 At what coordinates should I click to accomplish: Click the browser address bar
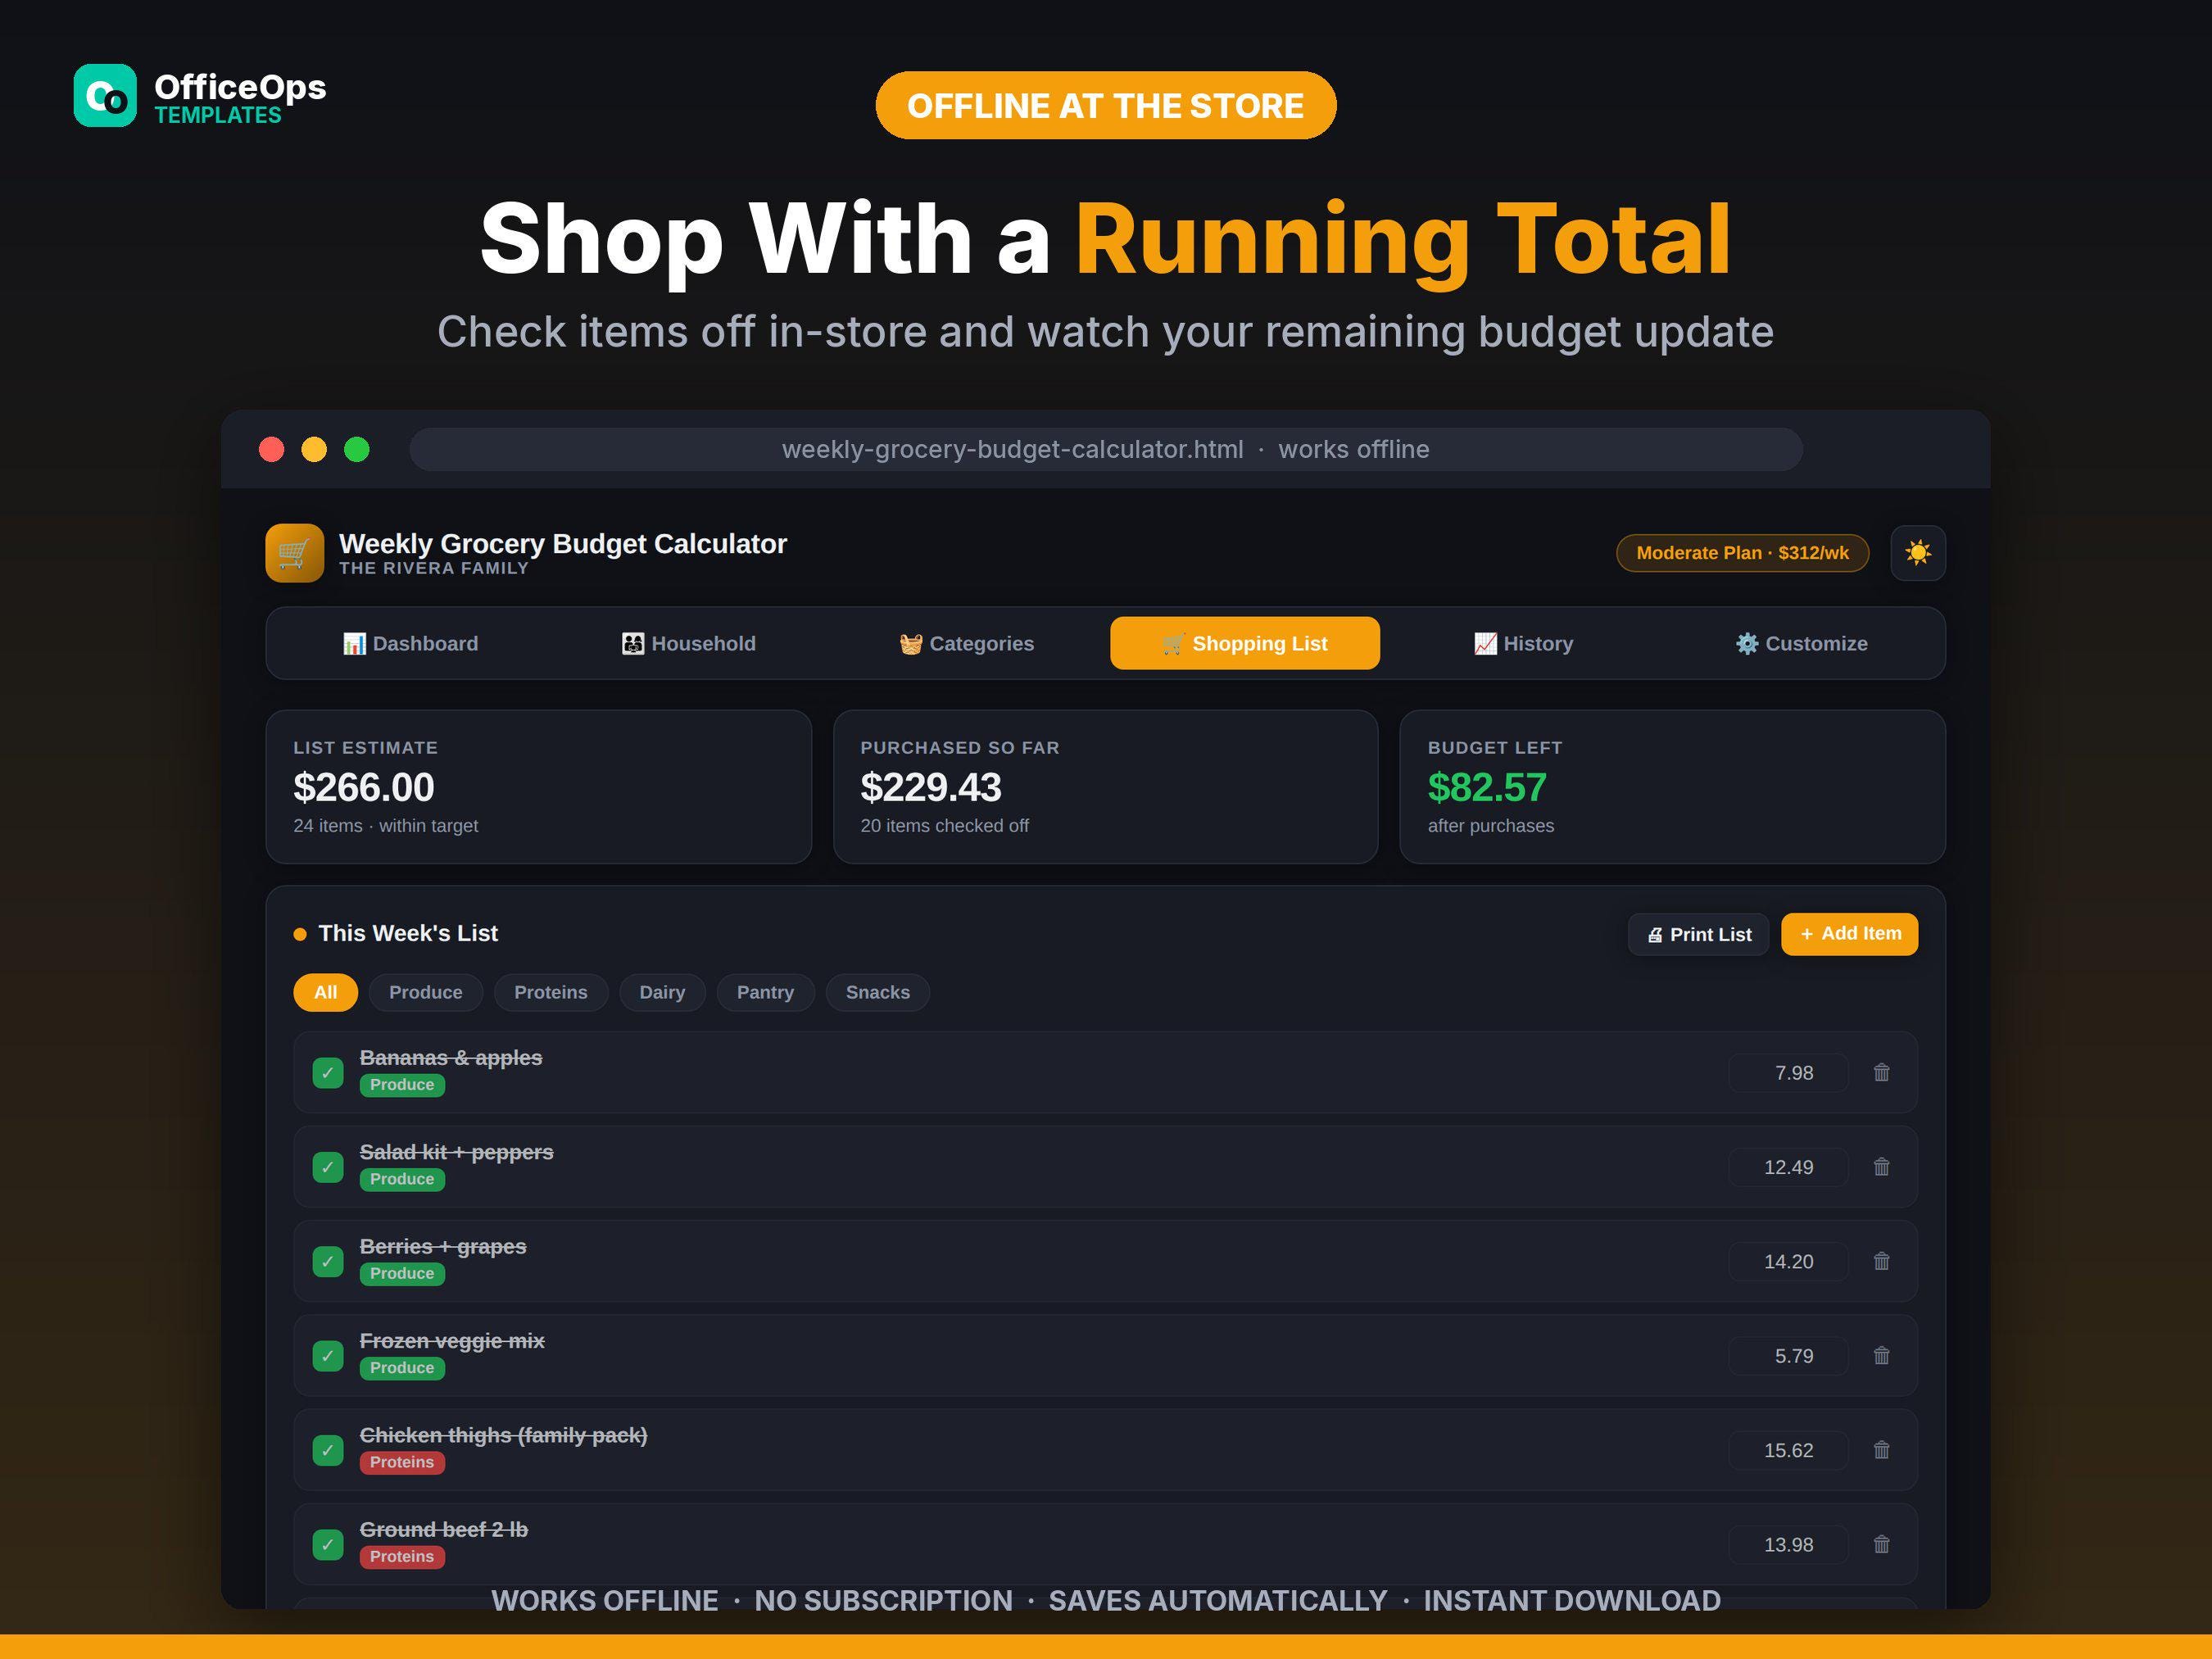(x=1105, y=449)
